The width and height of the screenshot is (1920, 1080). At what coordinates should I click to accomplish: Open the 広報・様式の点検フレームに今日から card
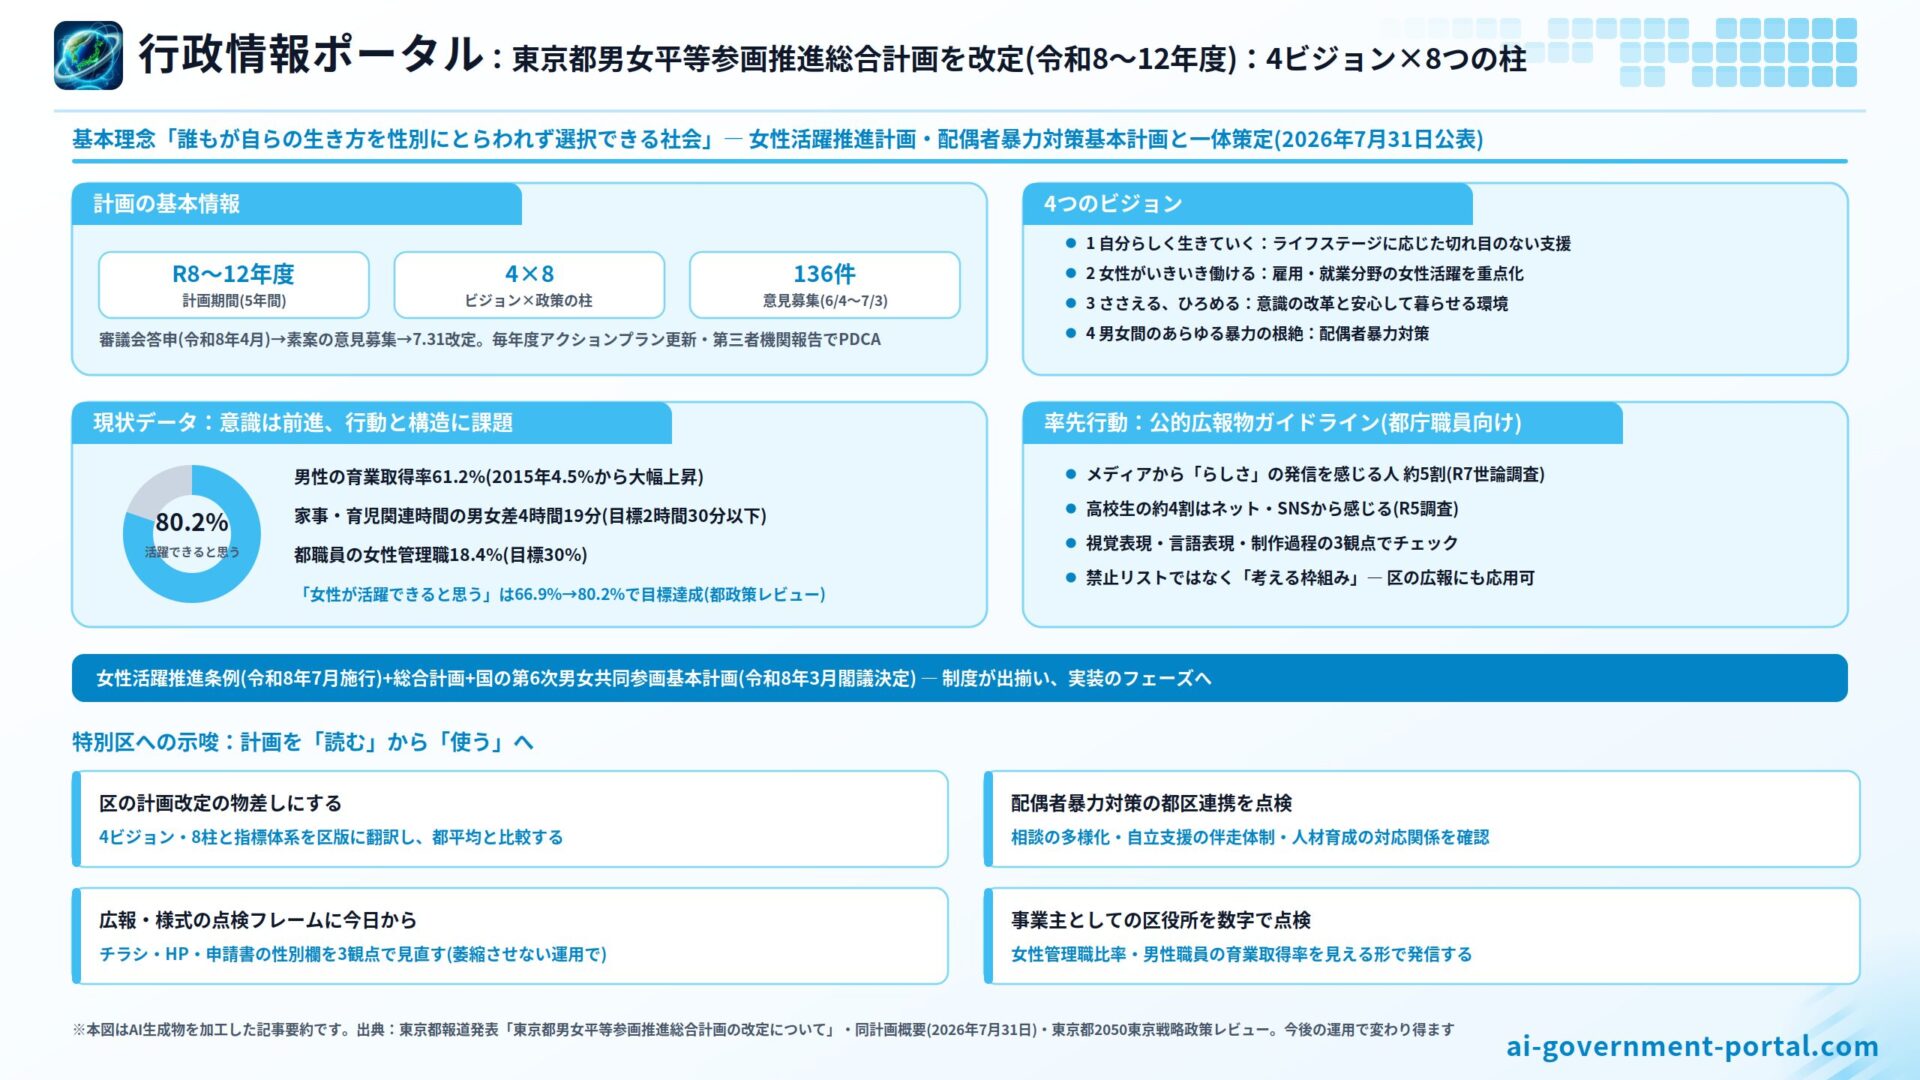[510, 936]
